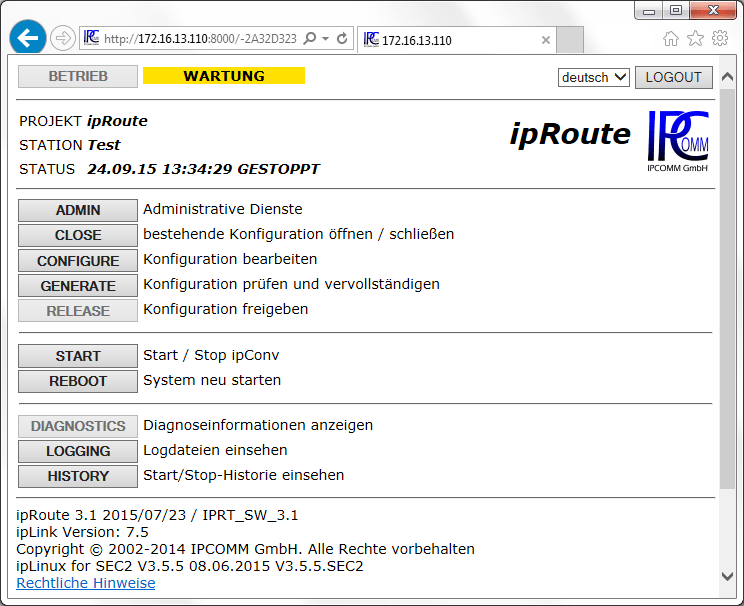Select the 172.16.13.110 browser tab

[456, 40]
